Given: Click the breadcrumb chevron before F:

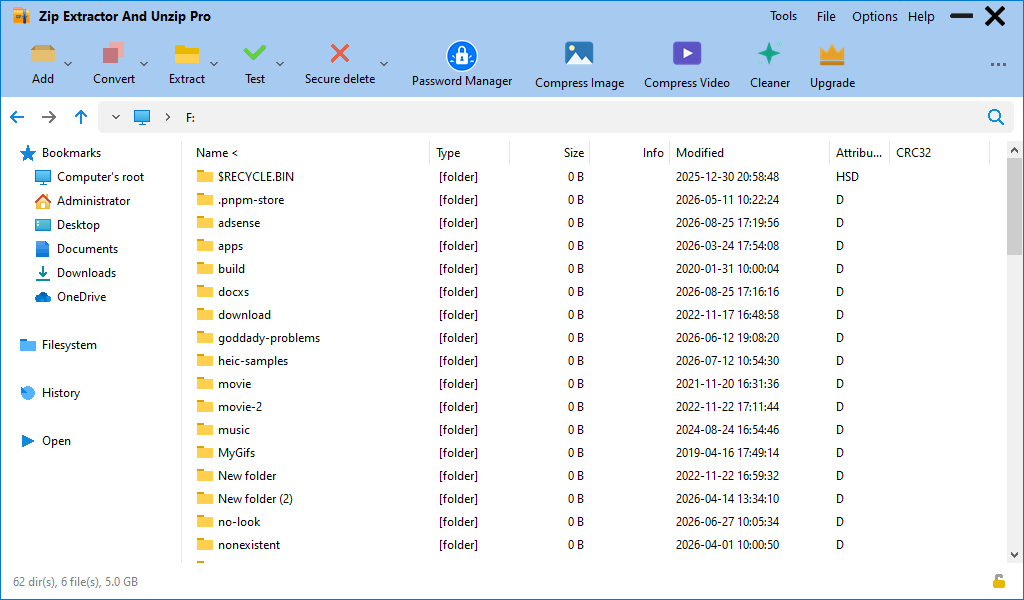Looking at the screenshot, I should click(x=168, y=117).
